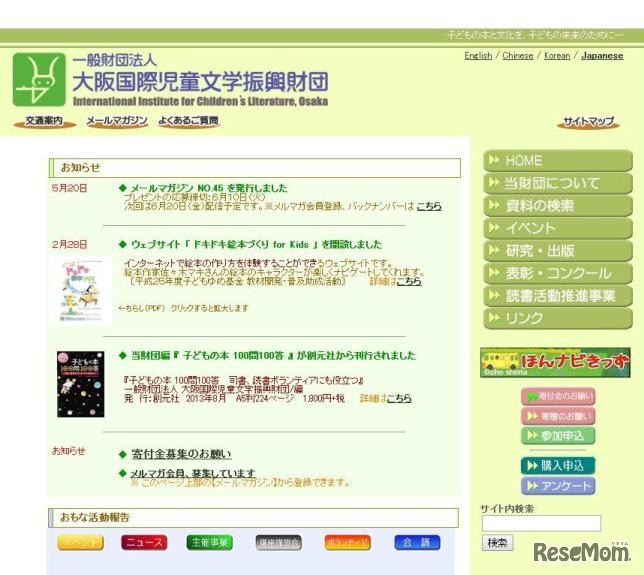Click the pink 寄付金のお願い button
This screenshot has width=644, height=575.
[558, 396]
